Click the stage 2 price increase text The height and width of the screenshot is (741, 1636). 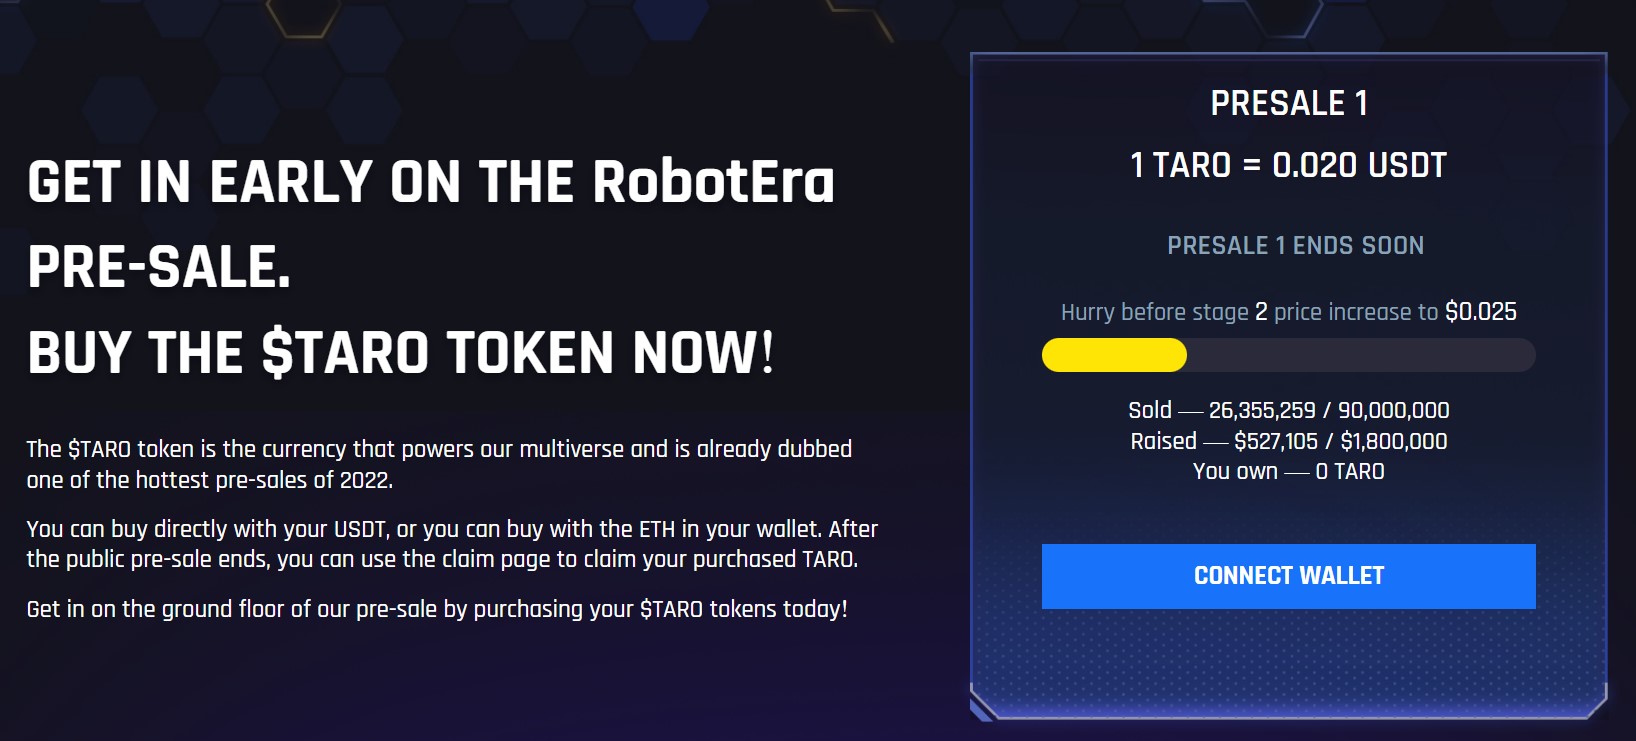point(1289,312)
